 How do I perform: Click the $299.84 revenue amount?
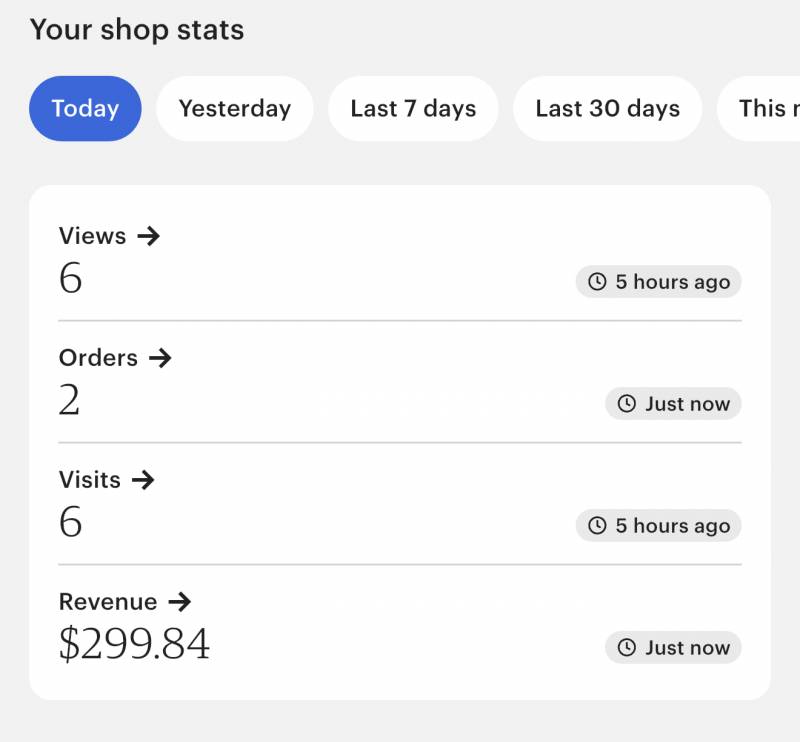click(134, 644)
